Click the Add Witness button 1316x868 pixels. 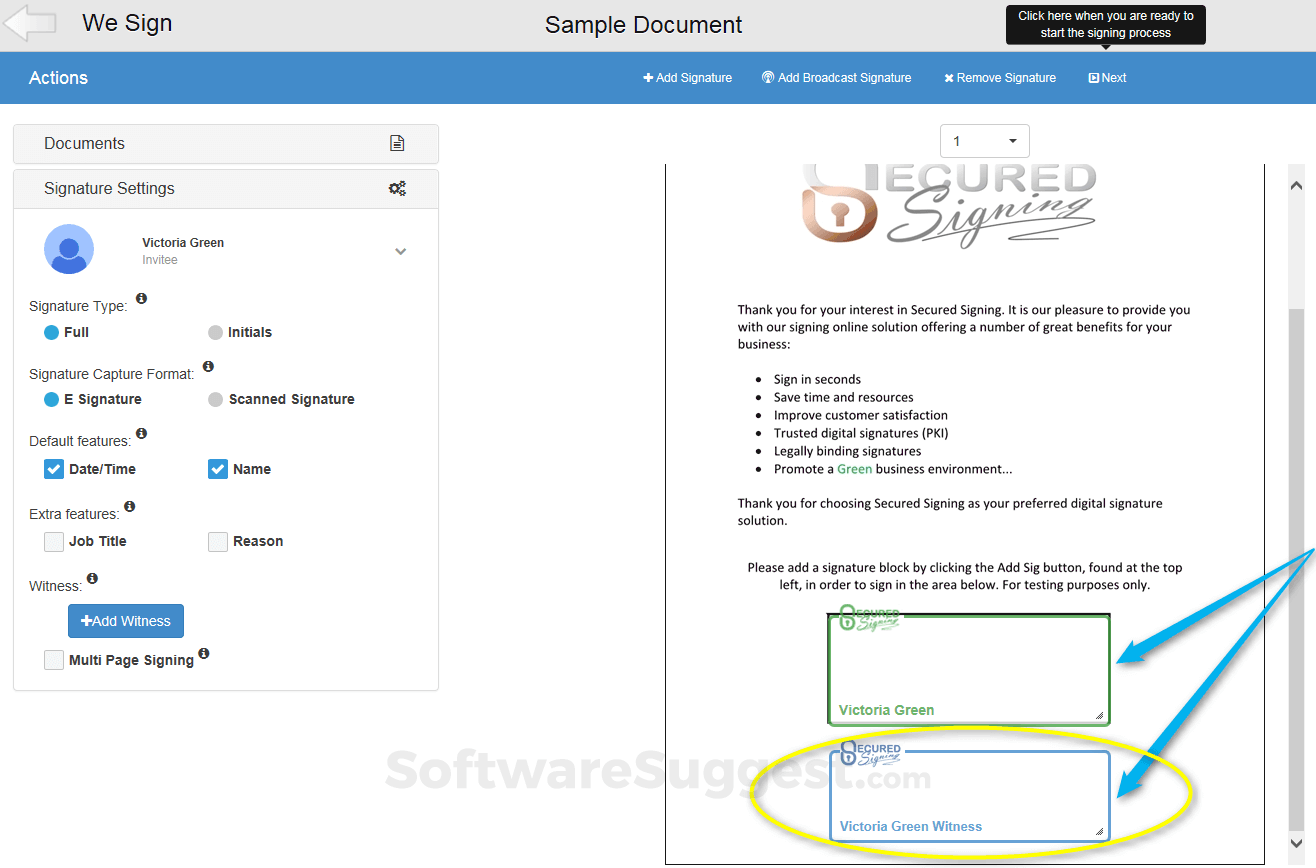tap(125, 620)
